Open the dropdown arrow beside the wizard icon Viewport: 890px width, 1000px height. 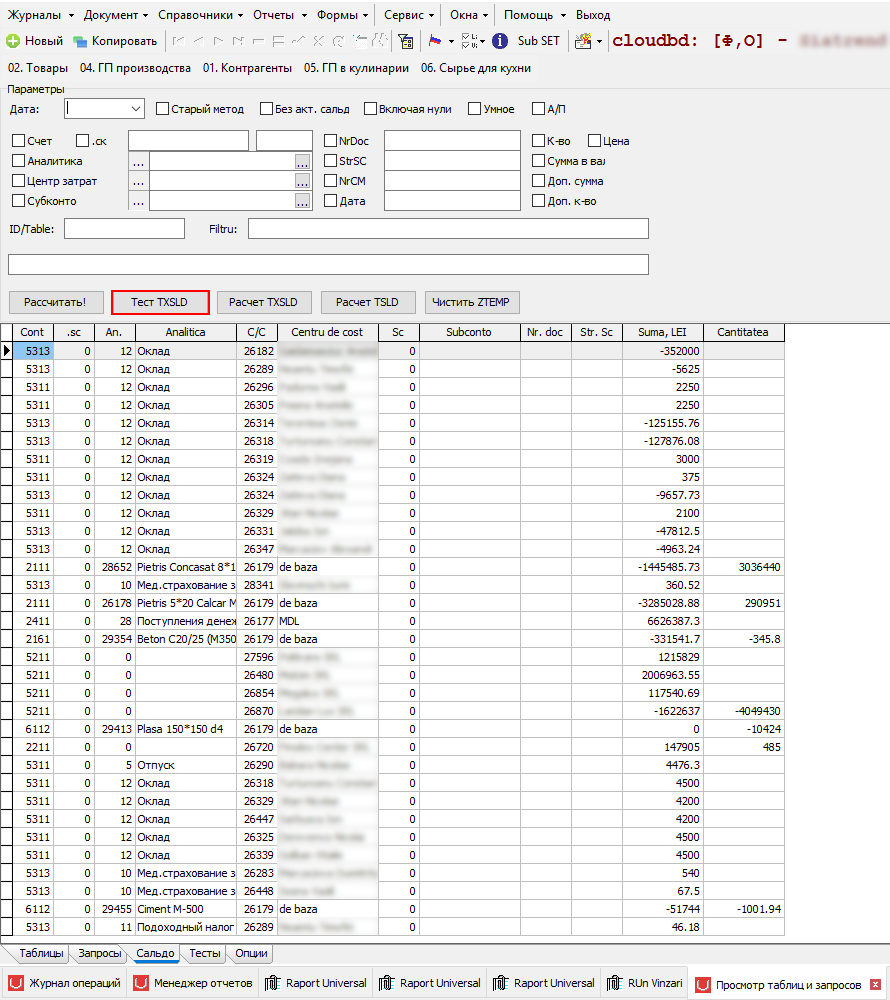(599, 41)
